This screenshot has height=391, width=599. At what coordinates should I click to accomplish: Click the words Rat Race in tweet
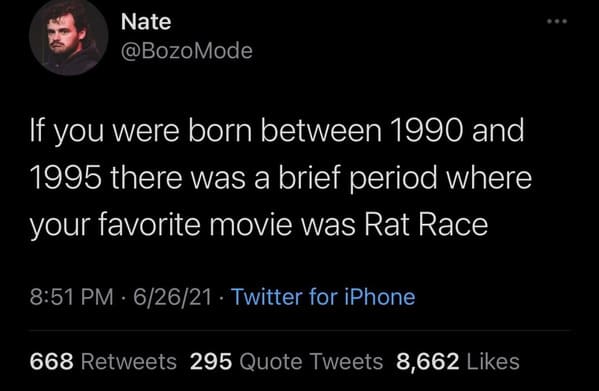click(426, 225)
